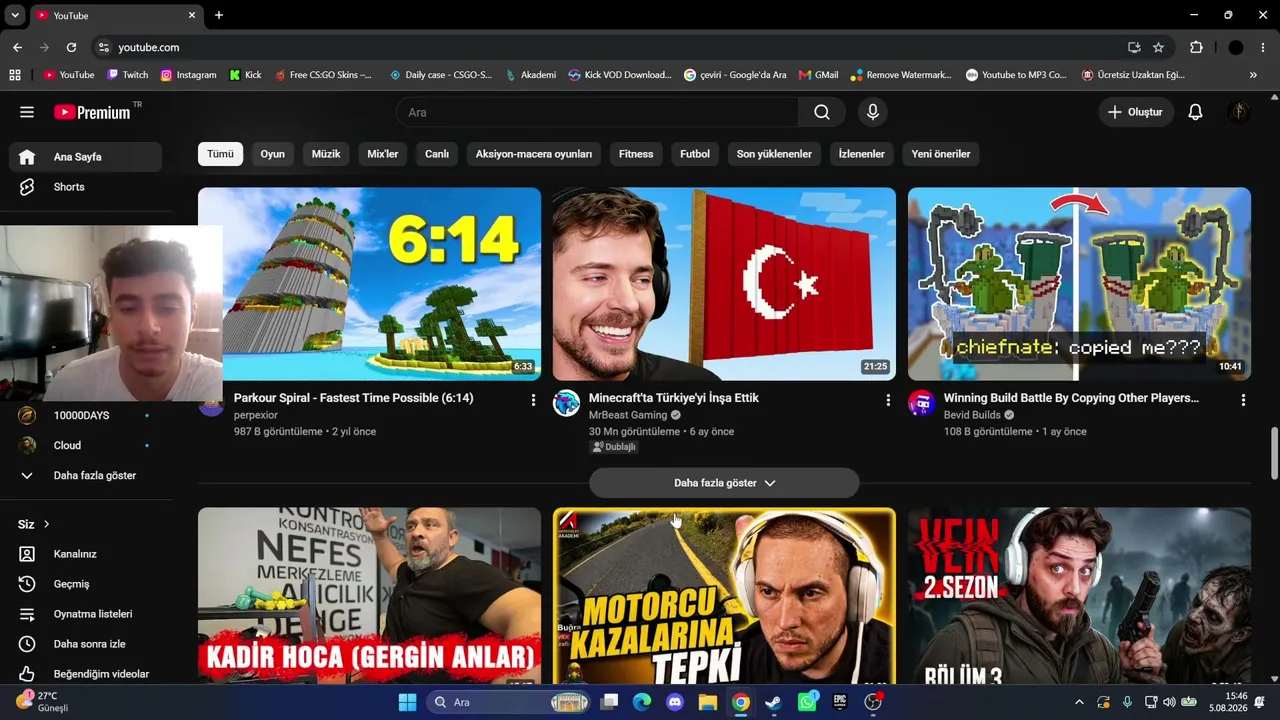
Task: Open Shorts from the sidebar
Action: (85, 187)
